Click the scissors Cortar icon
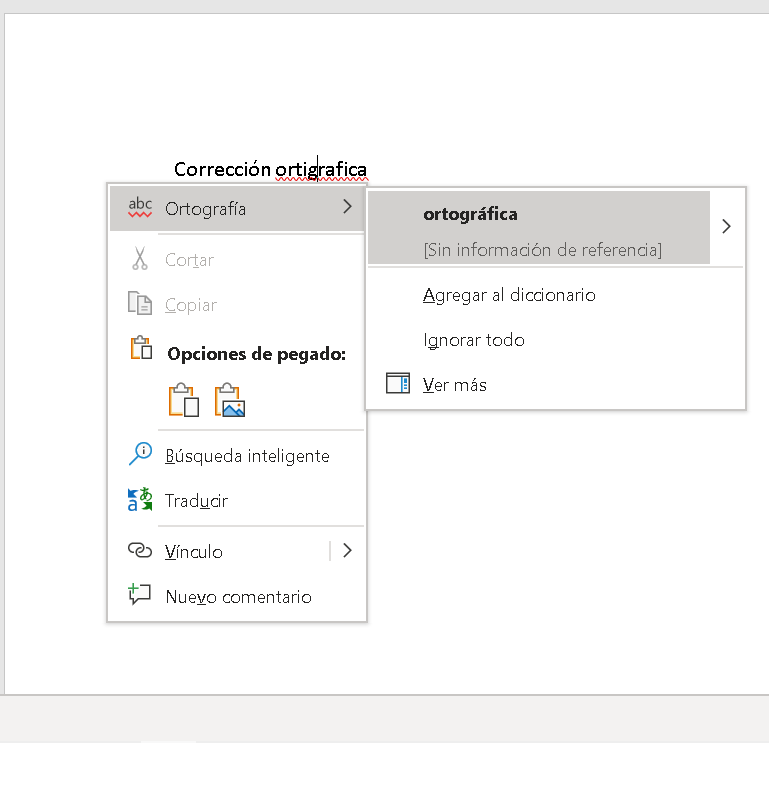 (140, 259)
